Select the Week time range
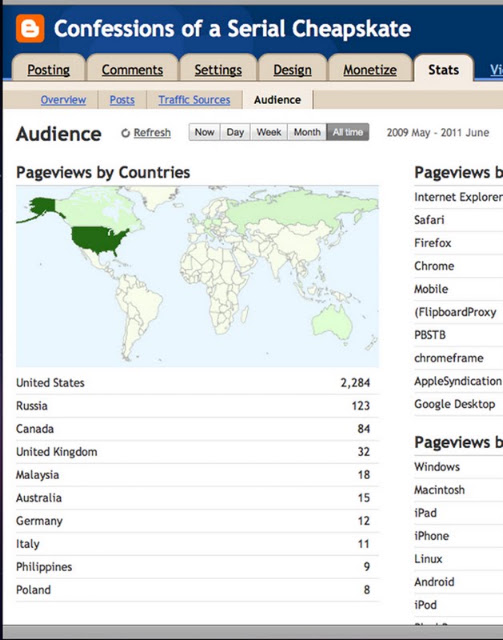Viewport: 503px width, 640px height. pos(269,132)
